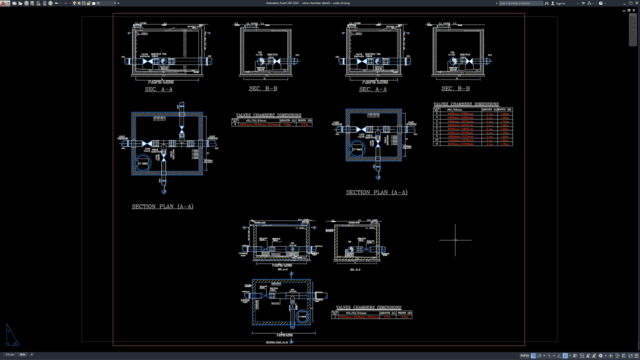Toggle the highlighted grid display button
The image size is (640, 360).
[x=533, y=356]
